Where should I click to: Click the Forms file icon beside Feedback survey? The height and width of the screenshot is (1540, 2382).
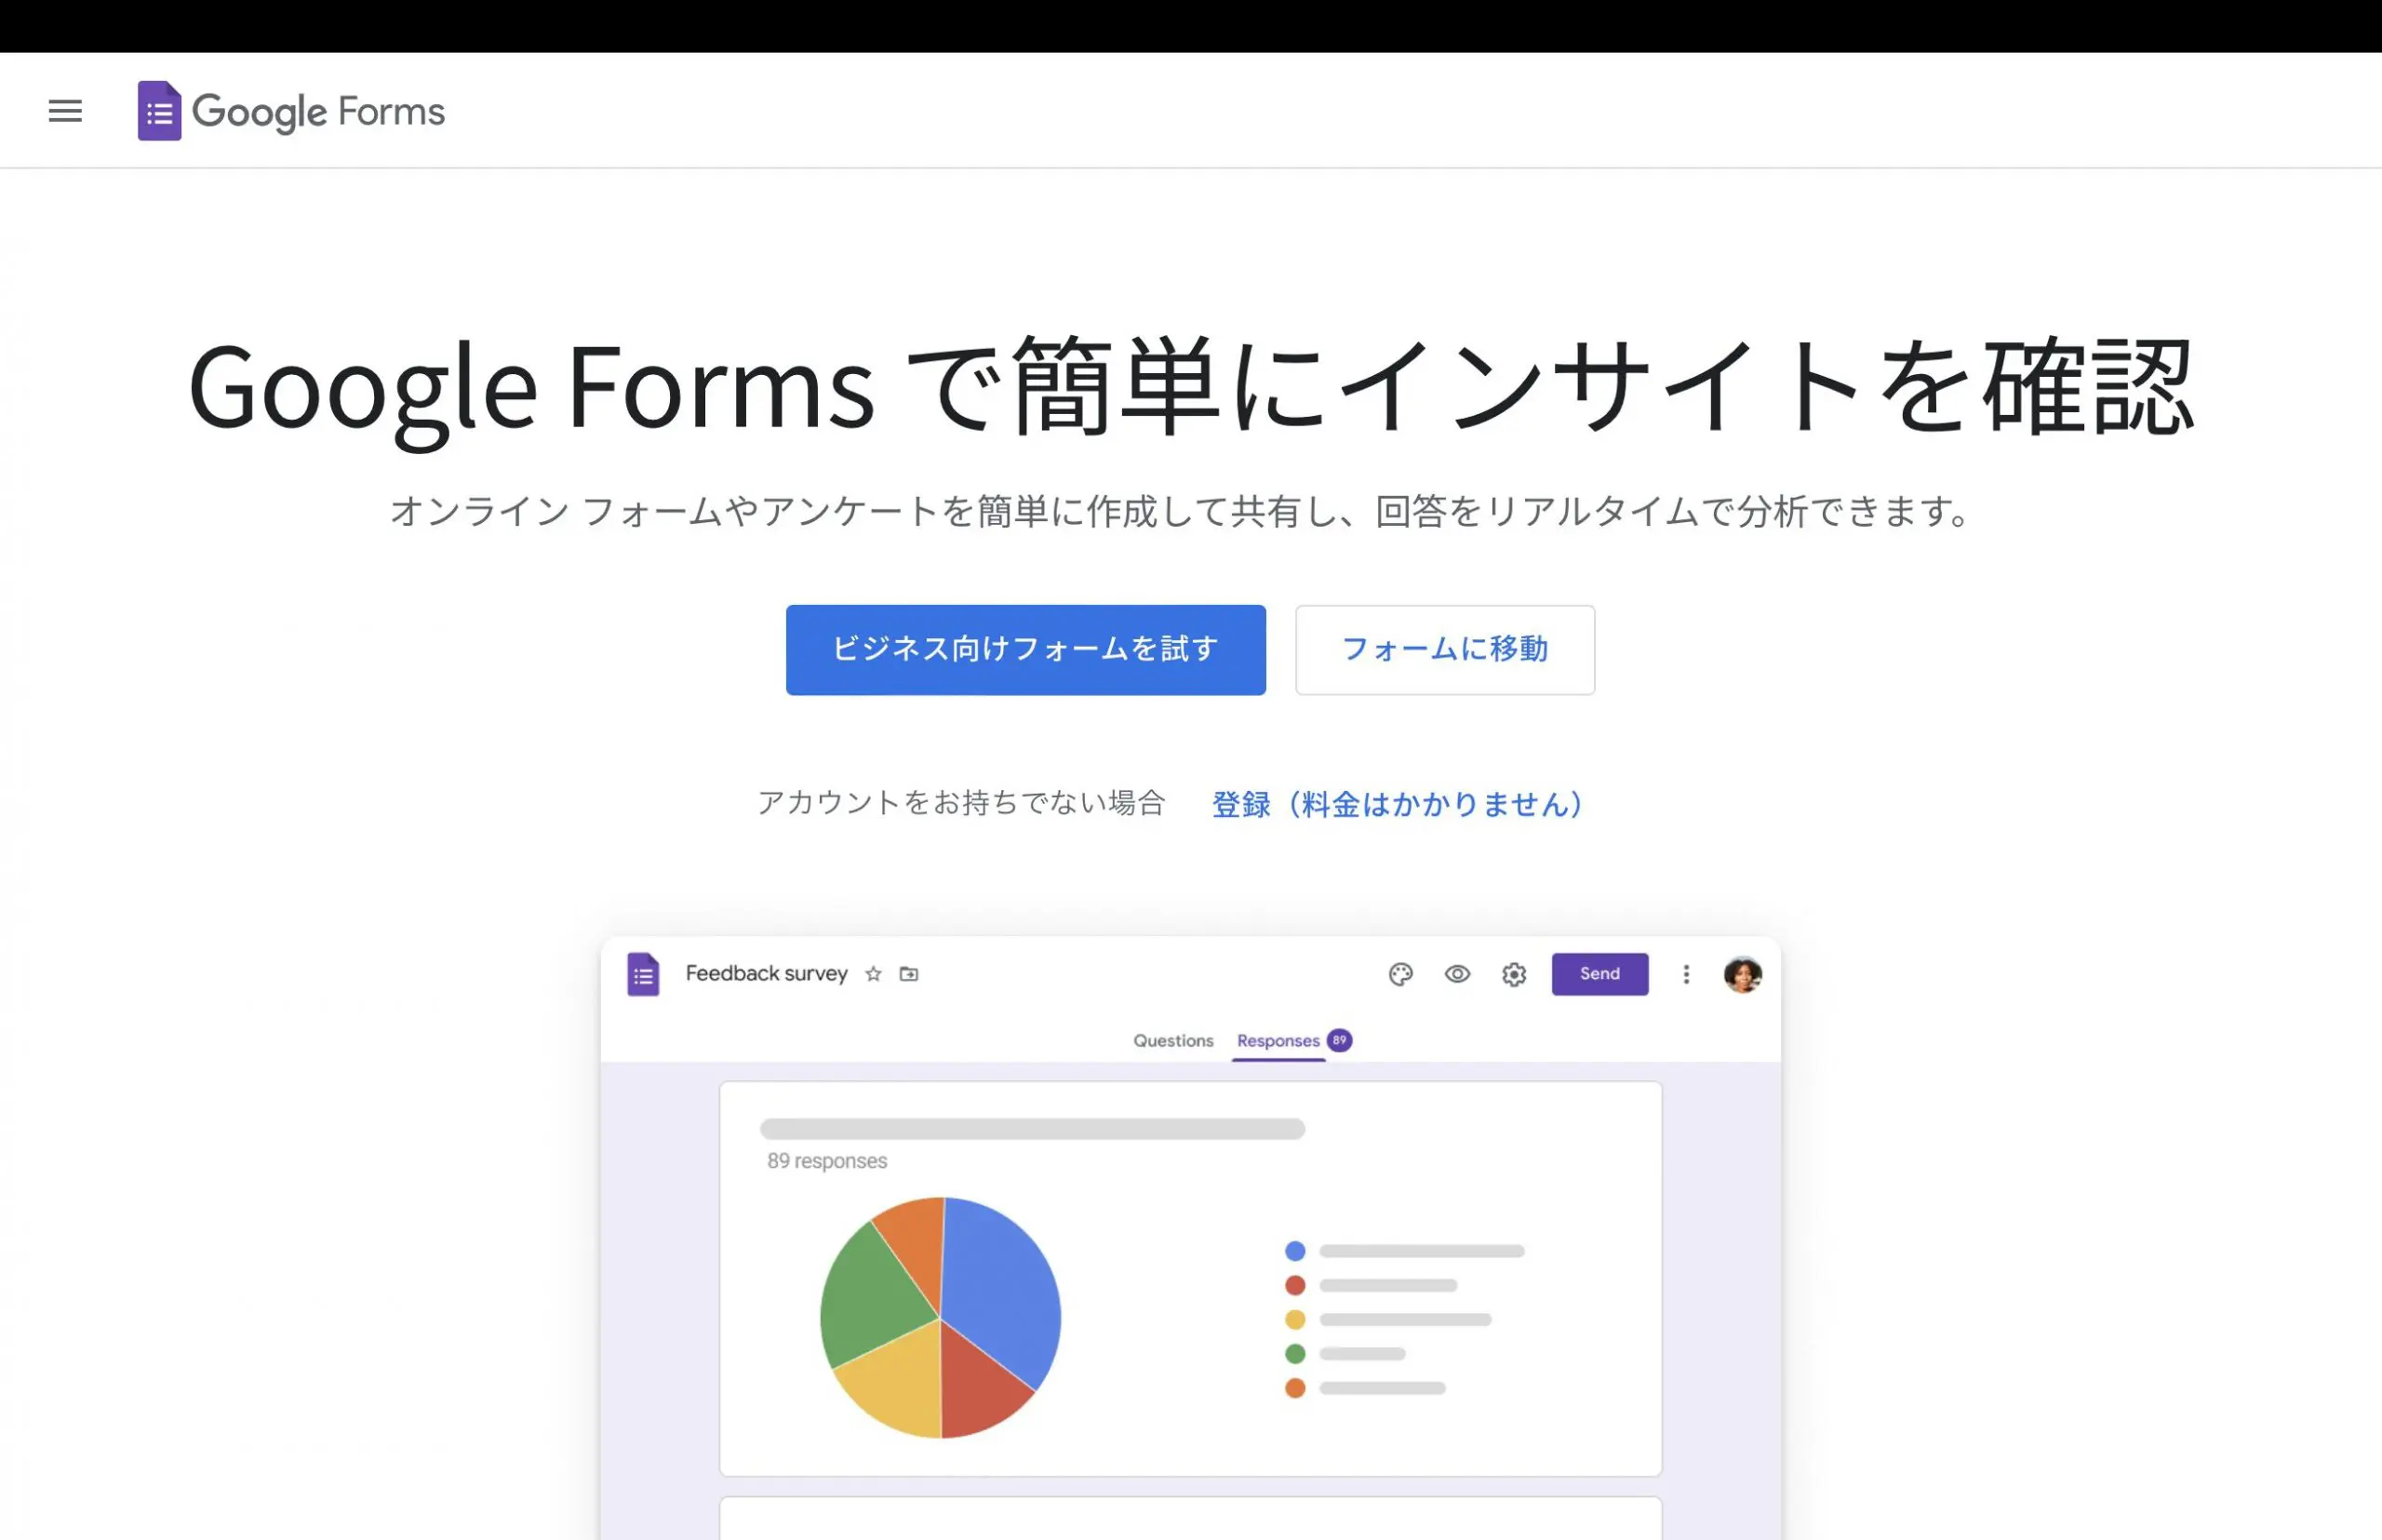coord(643,974)
